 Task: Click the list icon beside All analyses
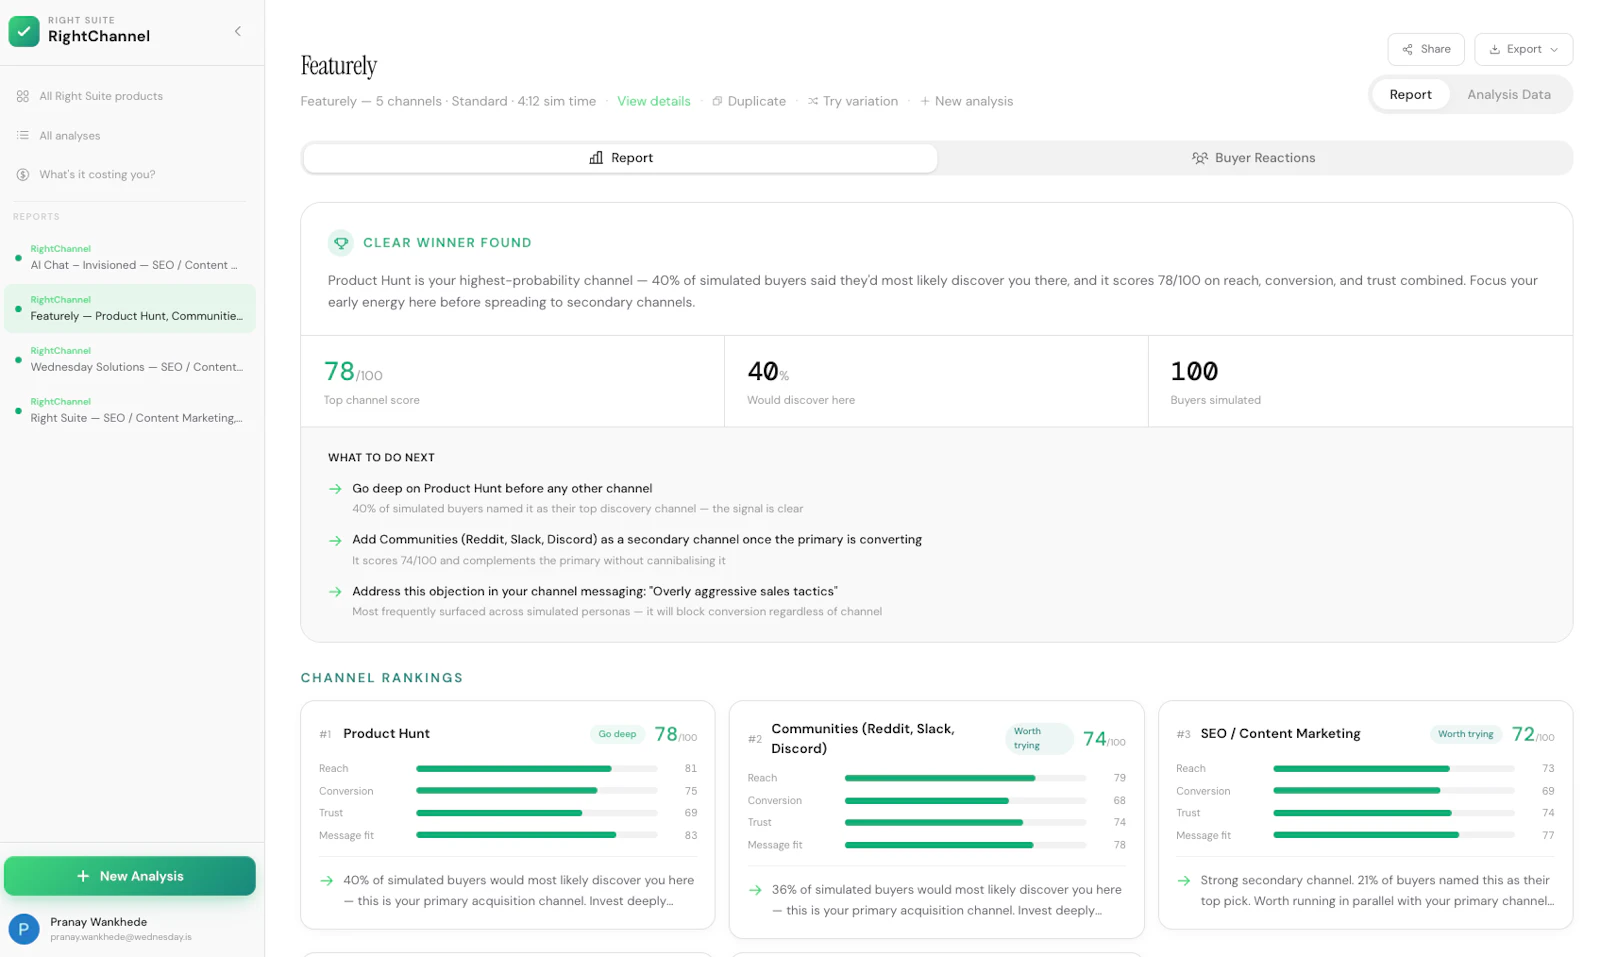(23, 135)
